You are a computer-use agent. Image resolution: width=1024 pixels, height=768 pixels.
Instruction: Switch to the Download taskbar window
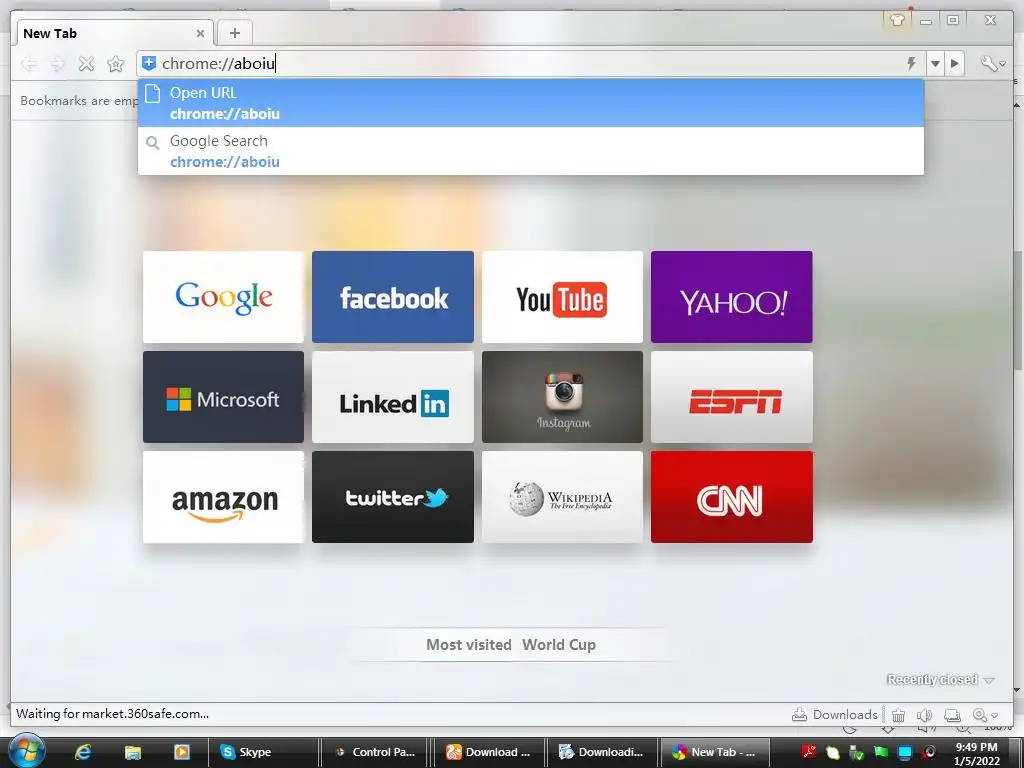(489, 752)
